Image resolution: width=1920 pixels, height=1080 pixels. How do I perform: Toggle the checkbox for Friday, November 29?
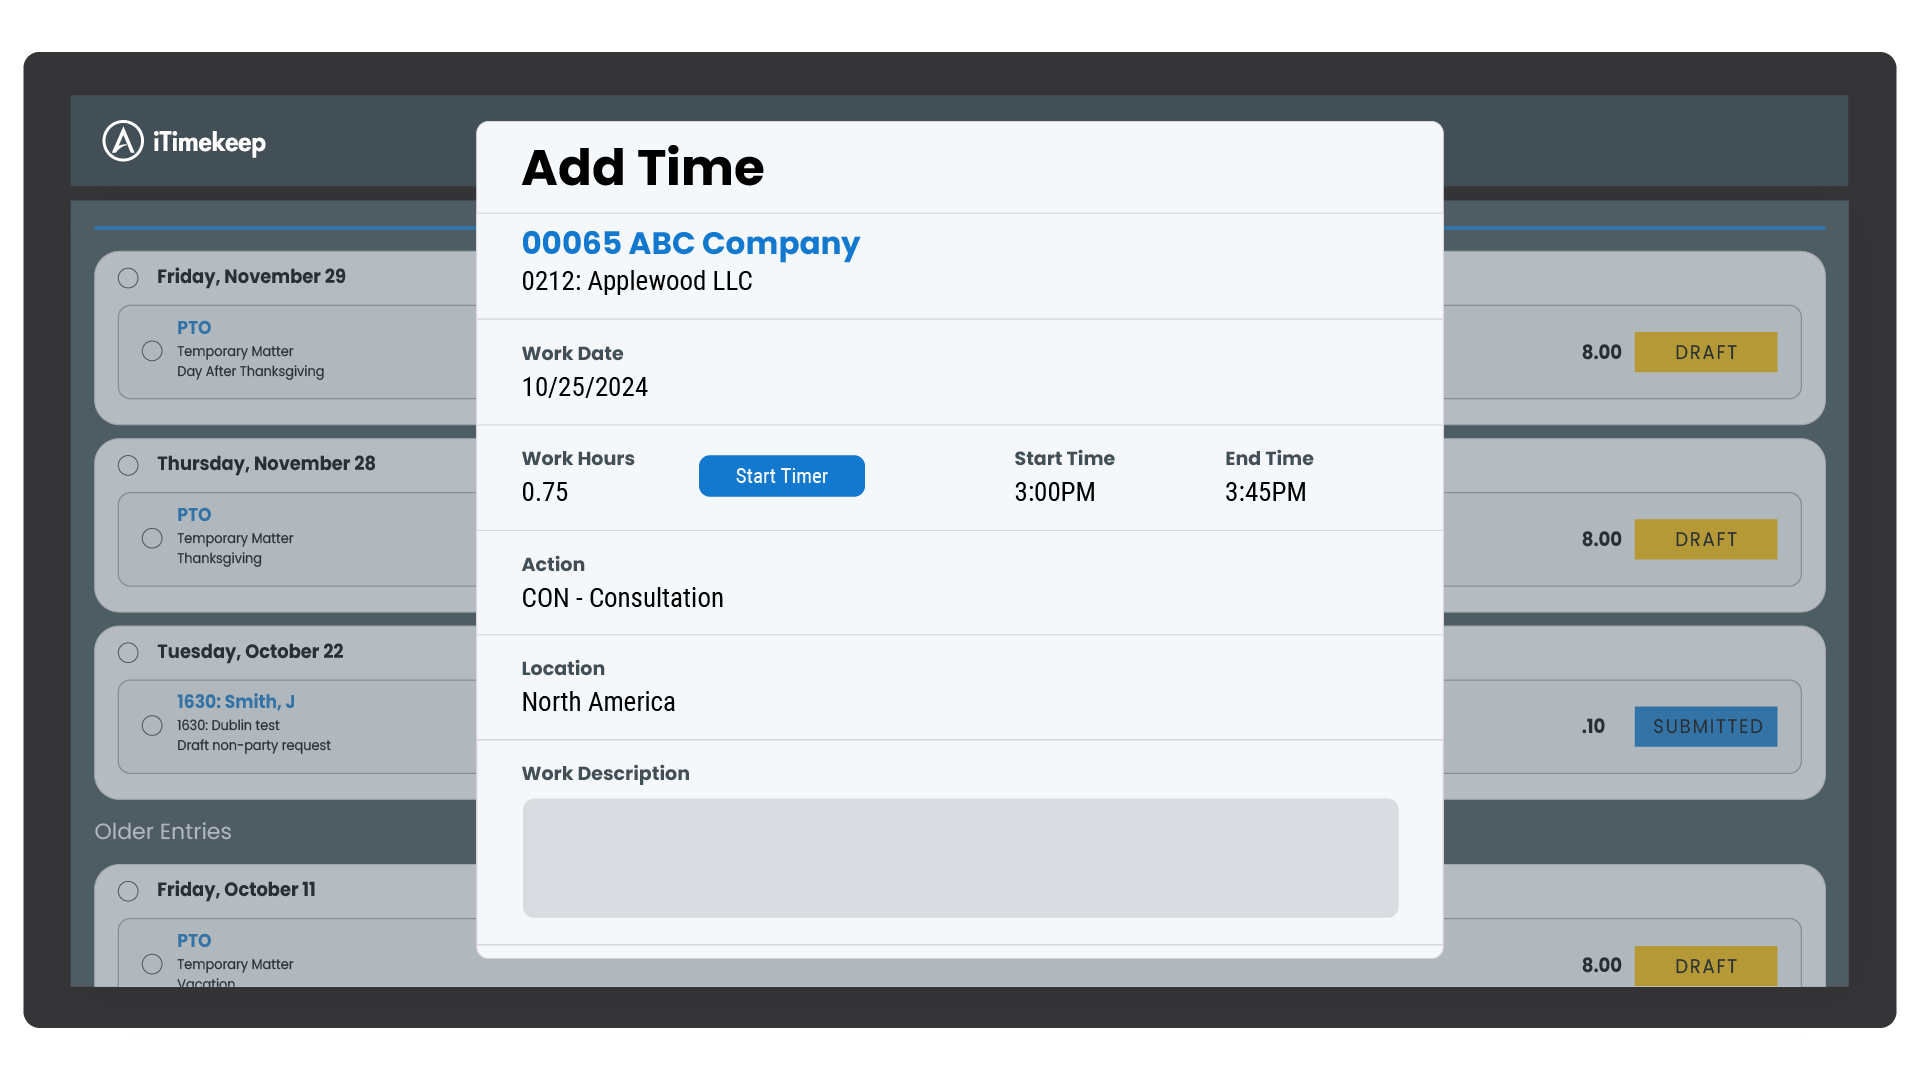pyautogui.click(x=128, y=278)
